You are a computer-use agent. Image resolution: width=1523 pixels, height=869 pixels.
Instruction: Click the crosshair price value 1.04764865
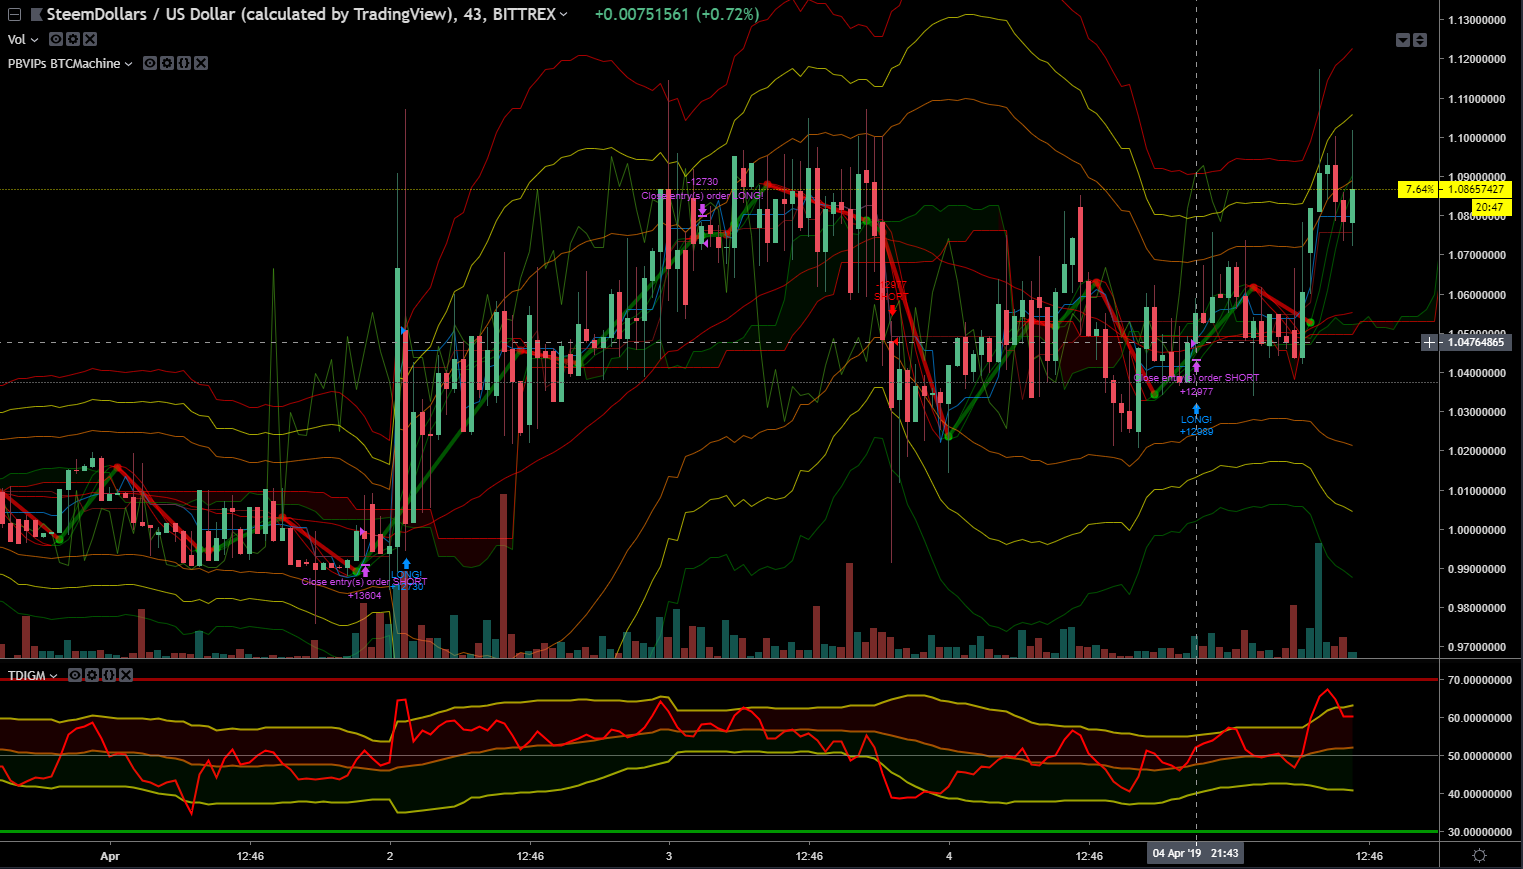(x=1476, y=342)
